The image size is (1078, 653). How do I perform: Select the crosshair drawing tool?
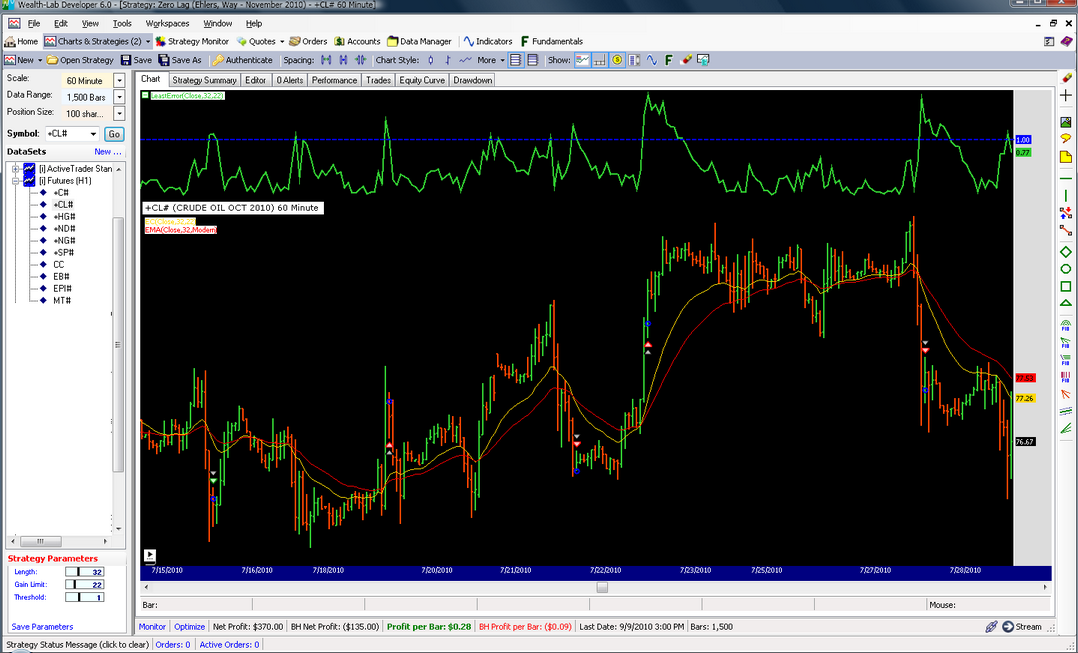click(x=1066, y=95)
